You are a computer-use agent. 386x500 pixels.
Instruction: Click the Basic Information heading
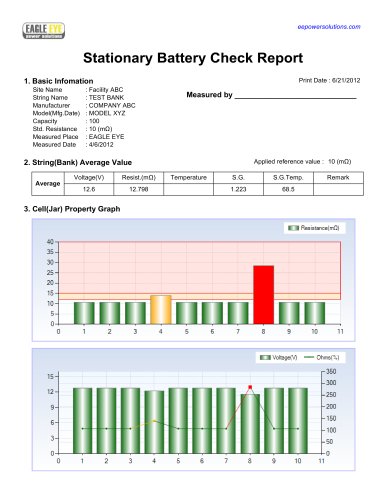tap(58, 81)
